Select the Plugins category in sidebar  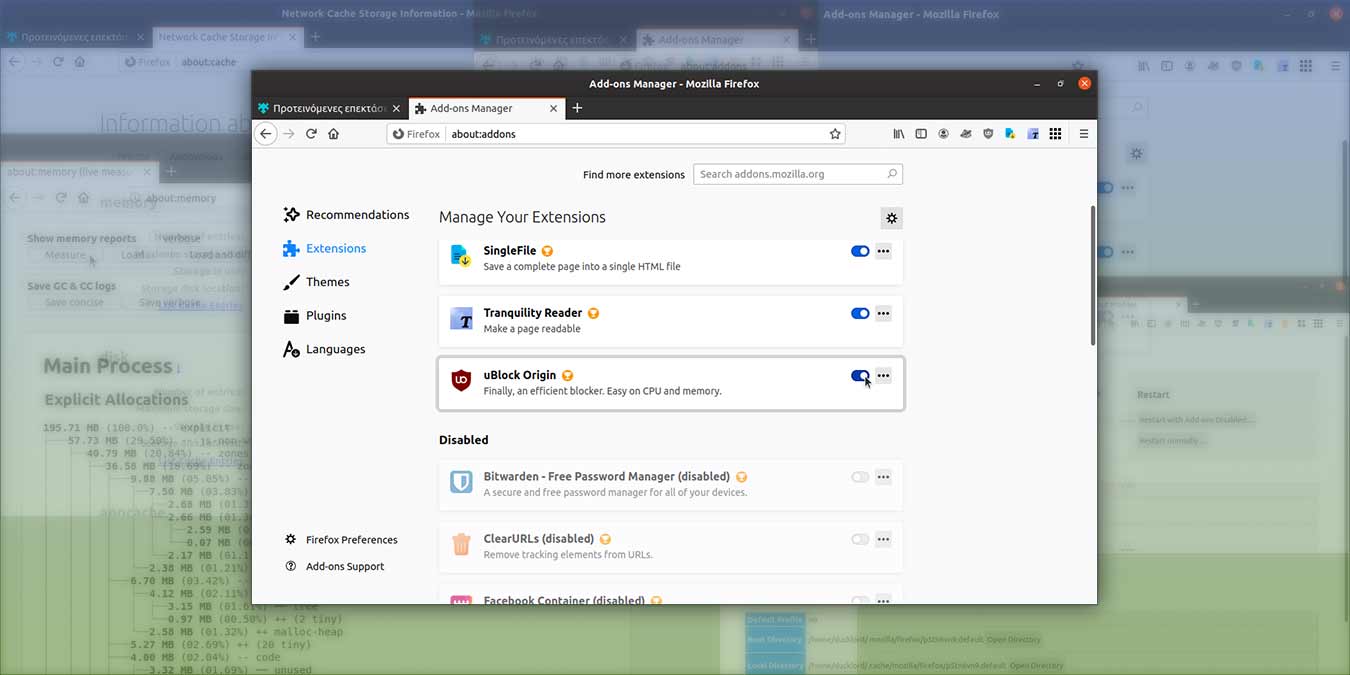323,315
